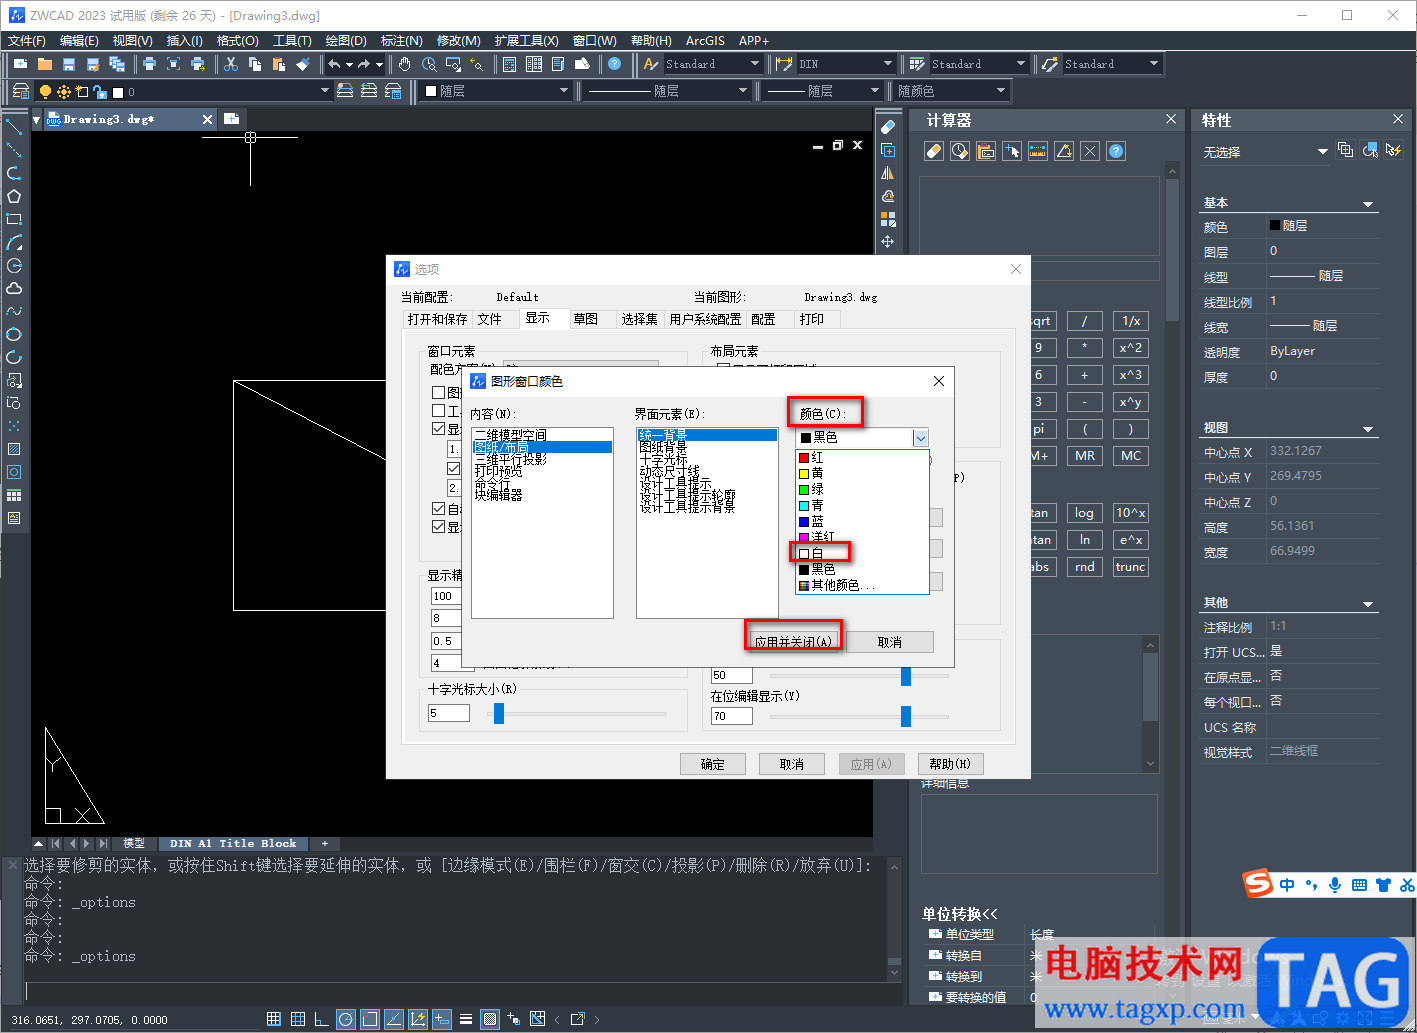The width and height of the screenshot is (1417, 1033).
Task: Choose 红 red color in list
Action: pos(862,458)
